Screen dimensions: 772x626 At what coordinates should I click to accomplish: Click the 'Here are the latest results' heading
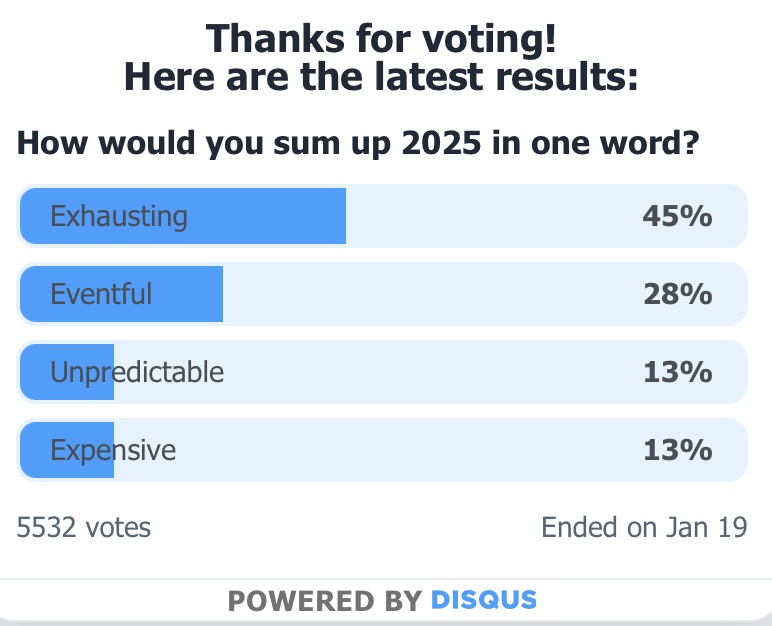point(380,77)
